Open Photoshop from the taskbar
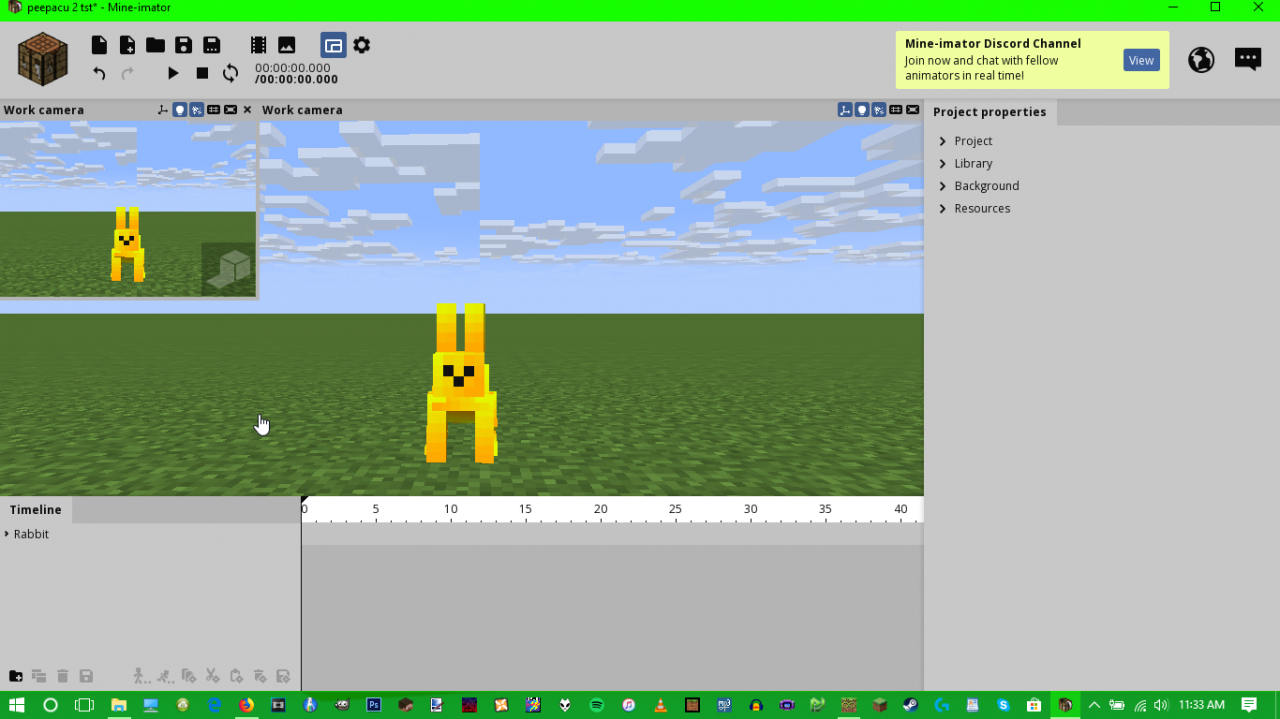 373,705
